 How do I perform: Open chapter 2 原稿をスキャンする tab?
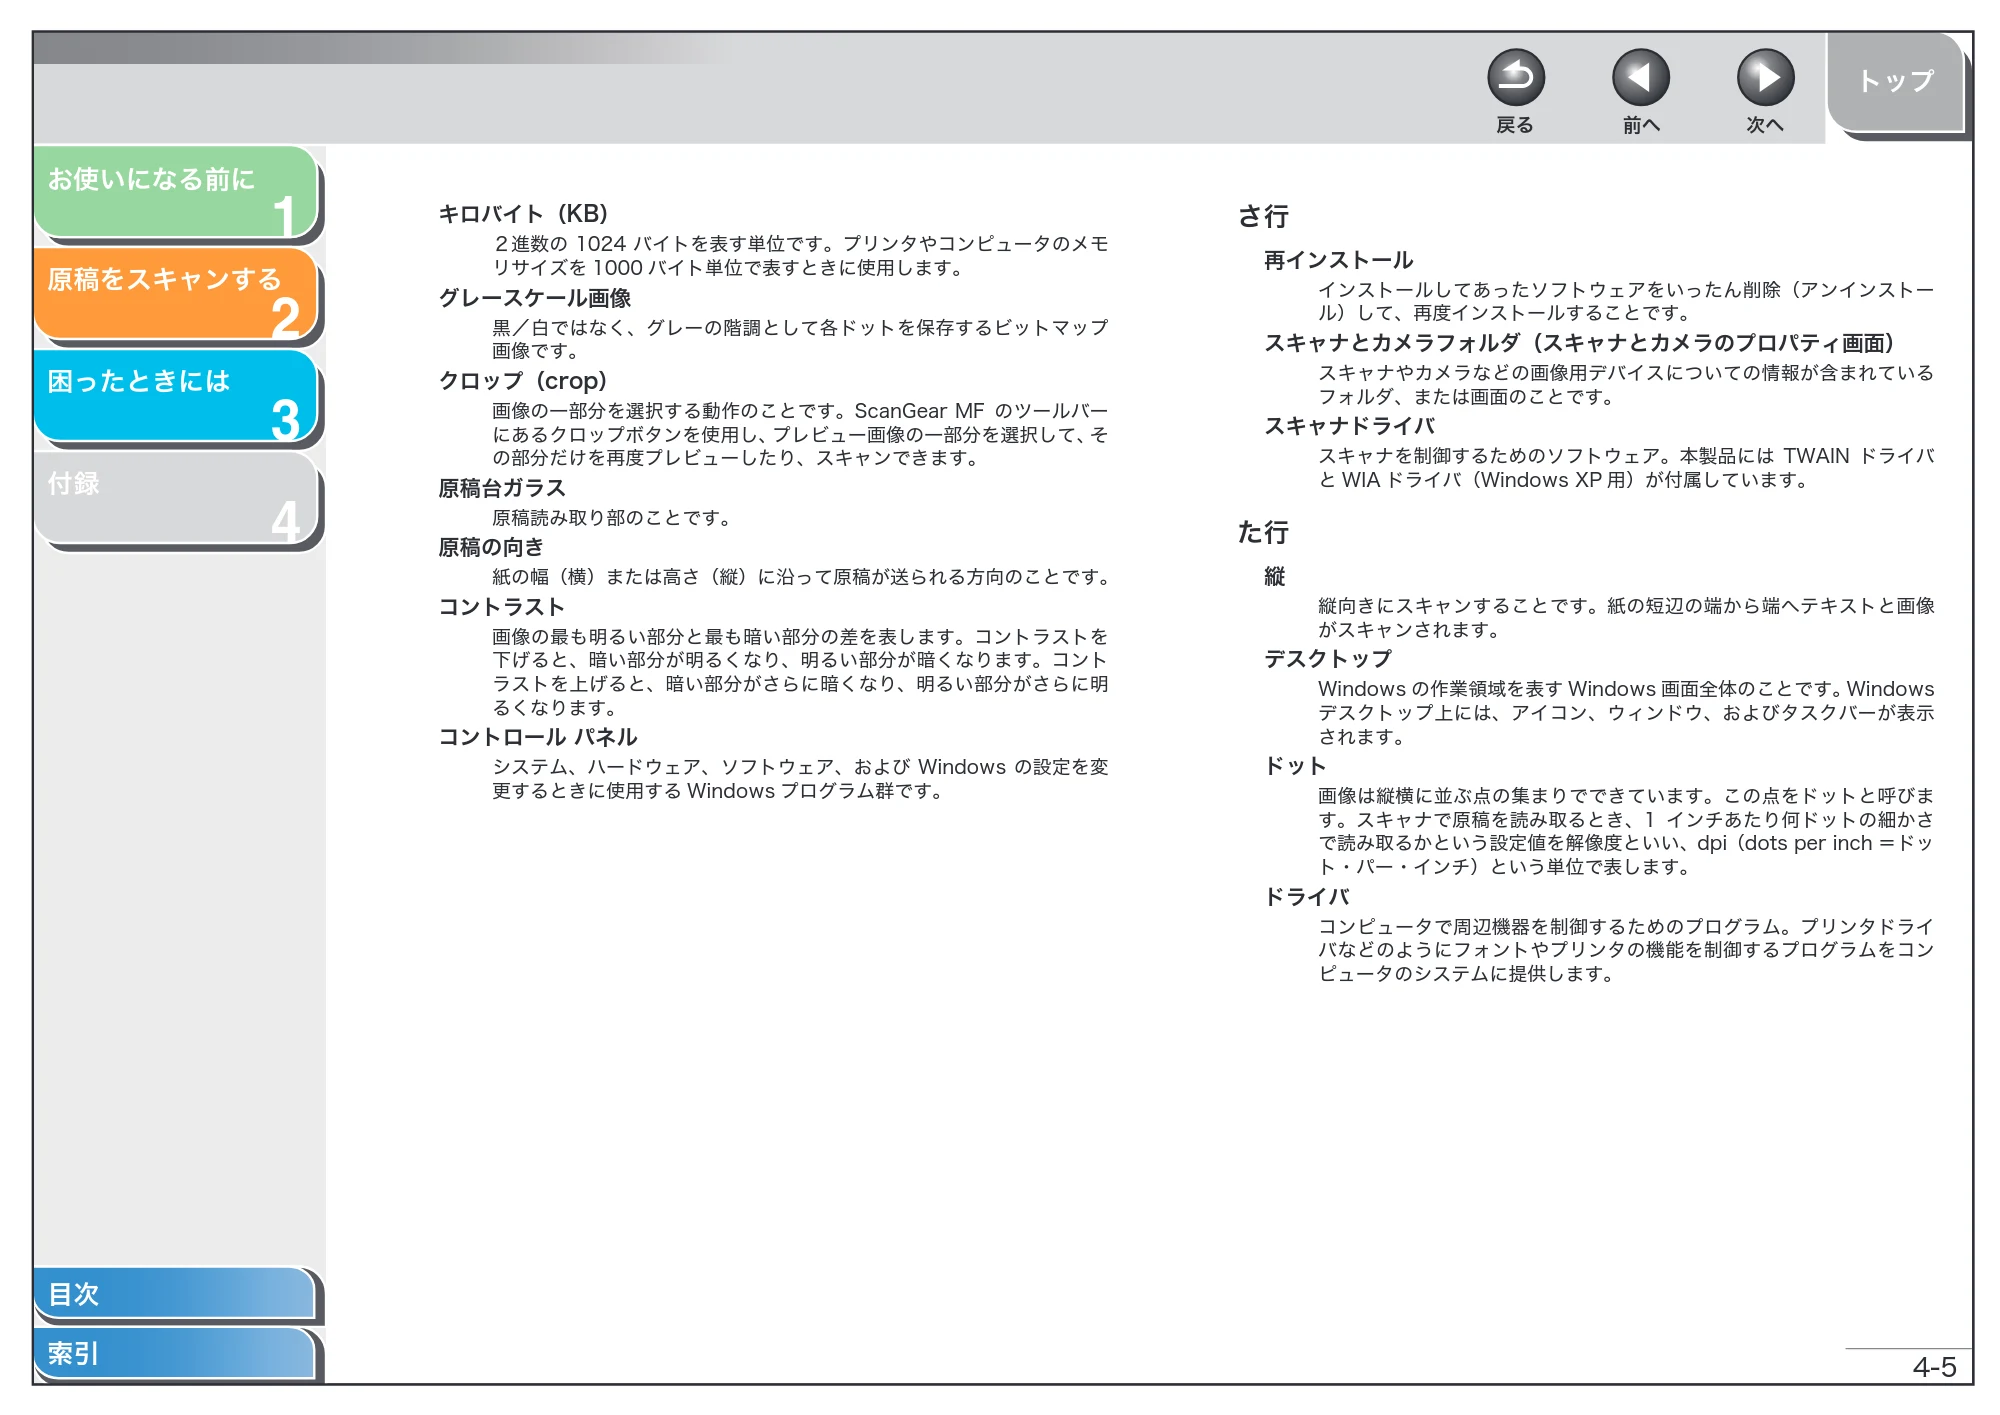(x=175, y=293)
